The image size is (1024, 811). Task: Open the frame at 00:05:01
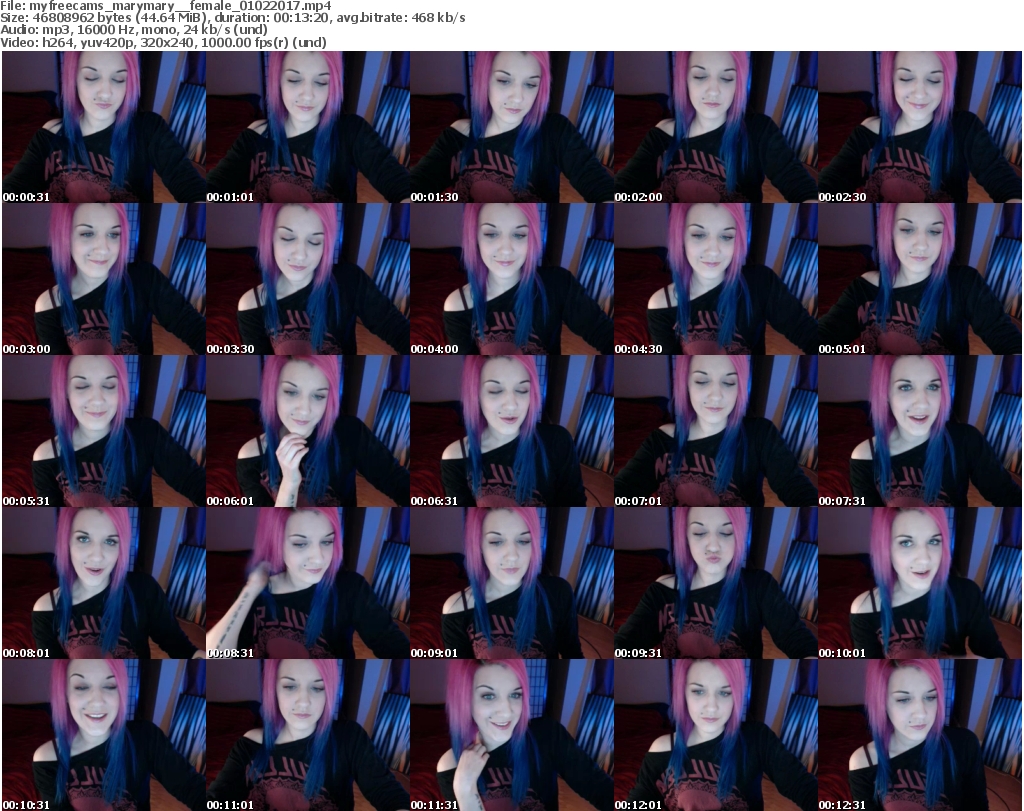coord(920,279)
